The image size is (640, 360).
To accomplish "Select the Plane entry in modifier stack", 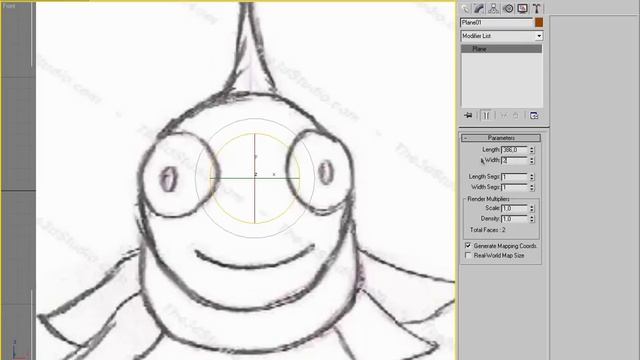I will coord(501,49).
